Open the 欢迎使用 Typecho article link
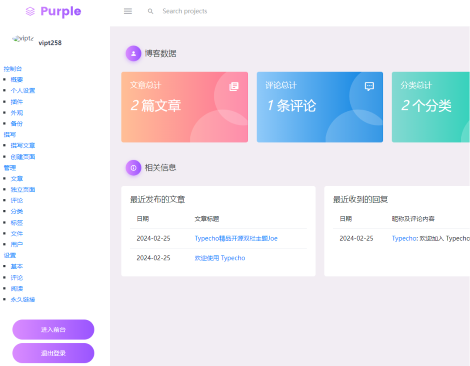470x366 pixels. point(220,258)
